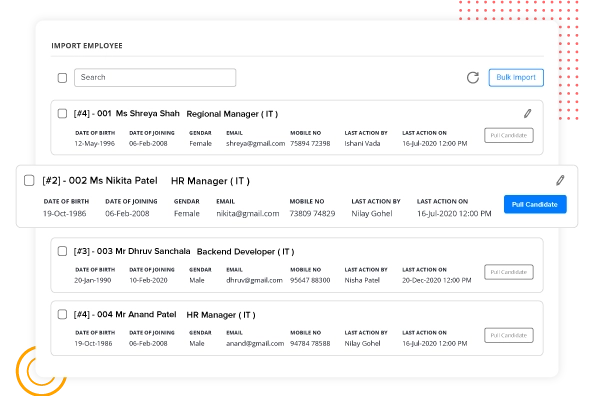Select the Nikita Patel employee checkbox
The image size is (594, 396).
29,180
